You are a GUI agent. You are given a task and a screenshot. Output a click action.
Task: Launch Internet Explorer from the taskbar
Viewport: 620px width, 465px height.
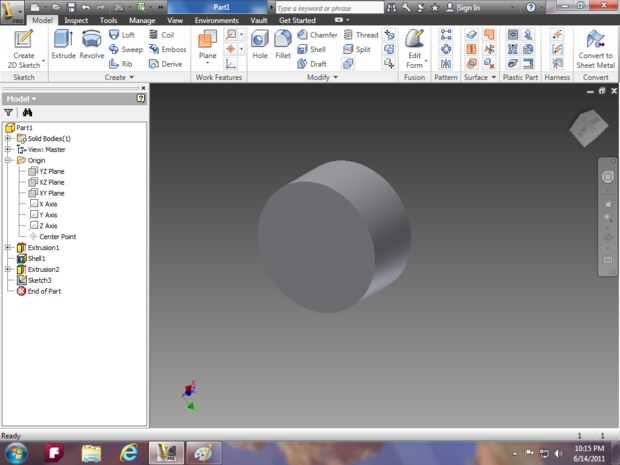pyautogui.click(x=127, y=452)
